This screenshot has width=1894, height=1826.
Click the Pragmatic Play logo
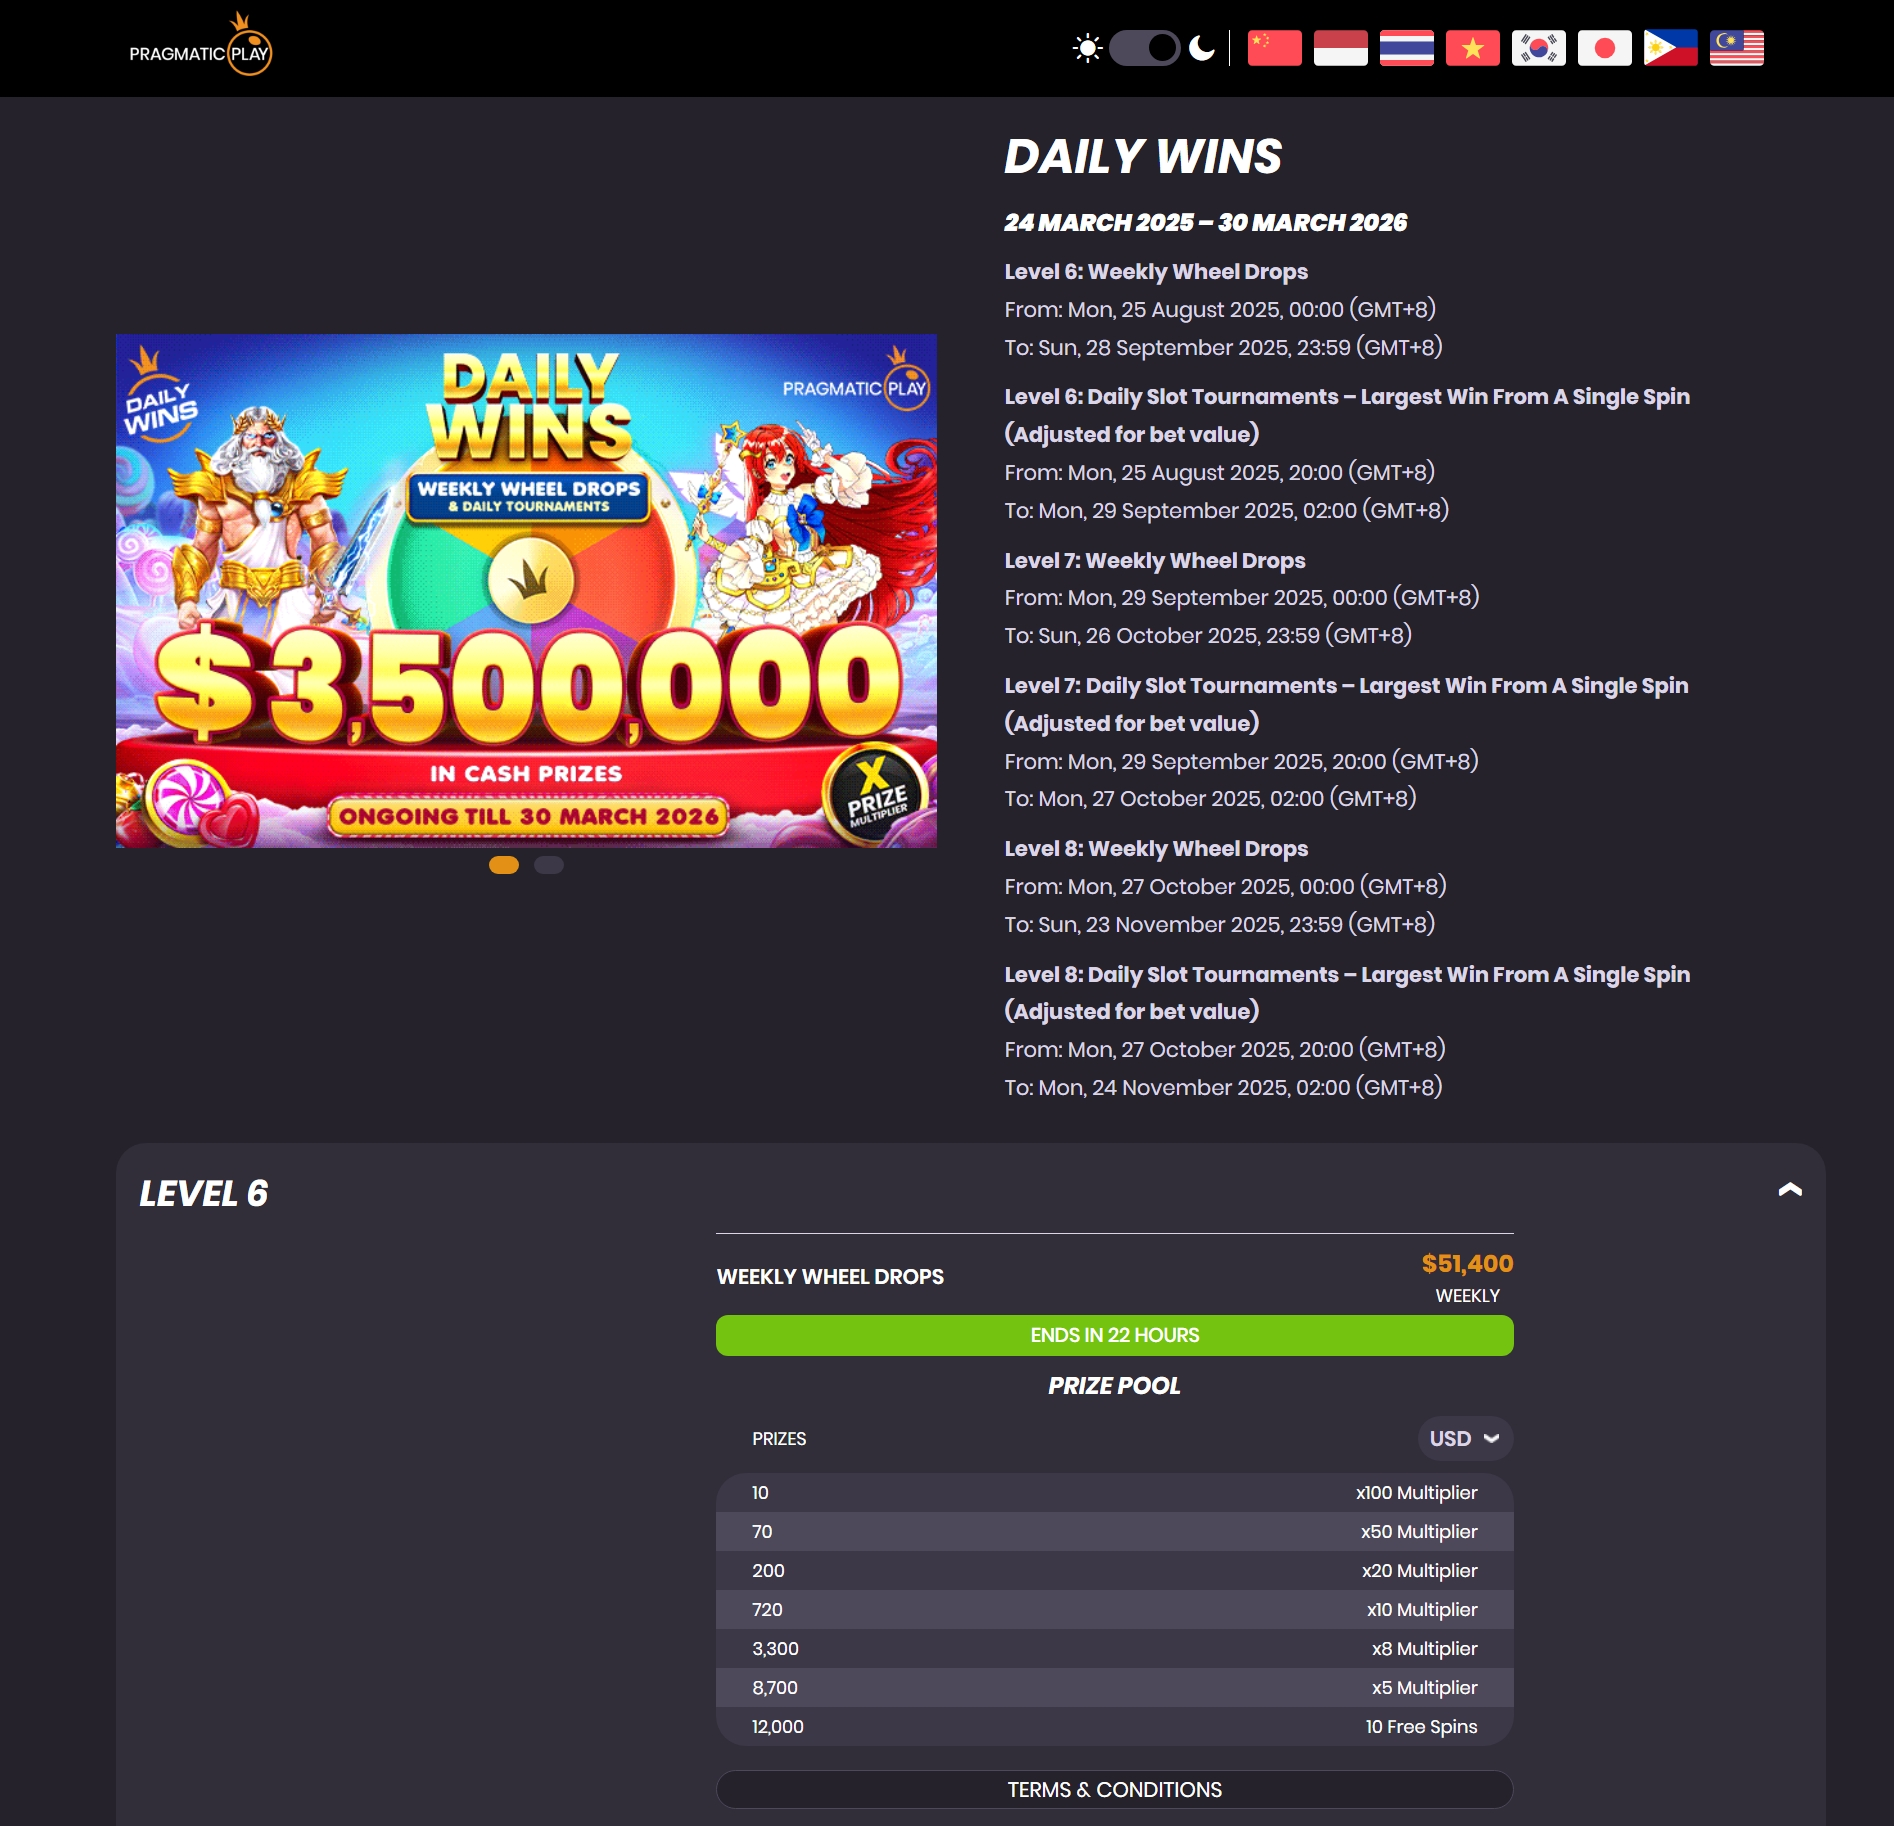pos(200,45)
